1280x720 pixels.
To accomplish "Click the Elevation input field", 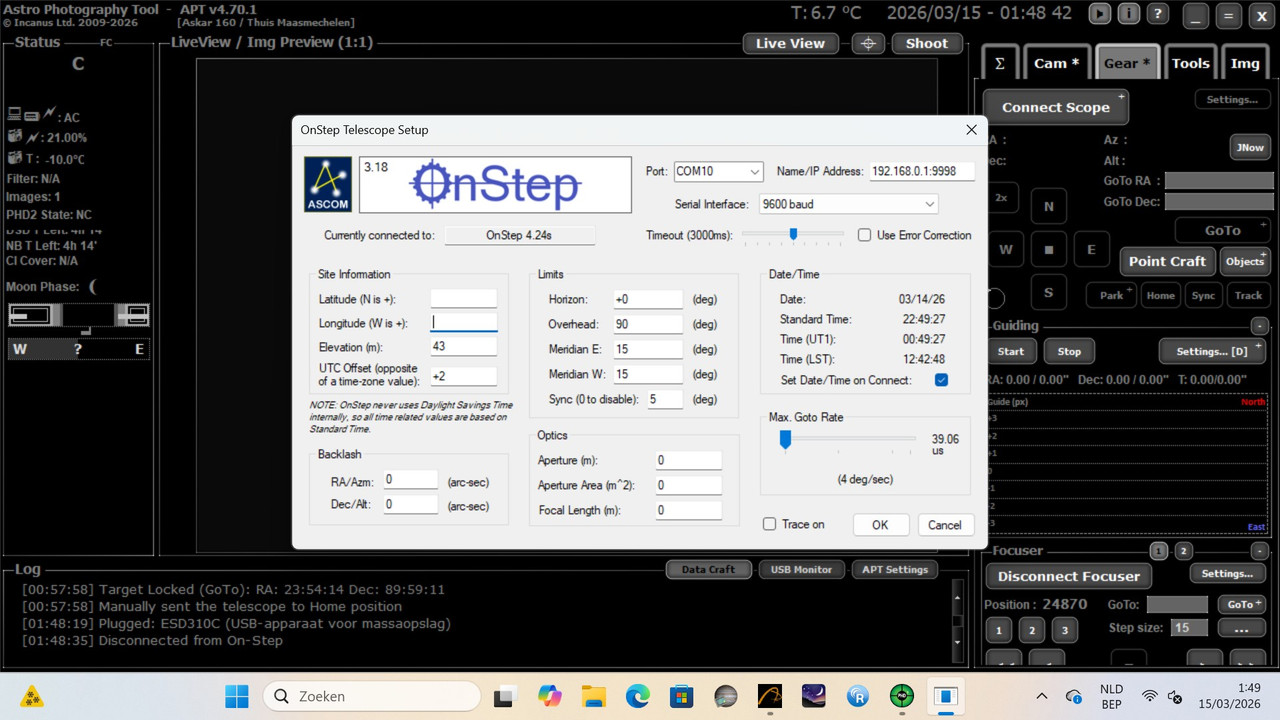I will point(464,346).
